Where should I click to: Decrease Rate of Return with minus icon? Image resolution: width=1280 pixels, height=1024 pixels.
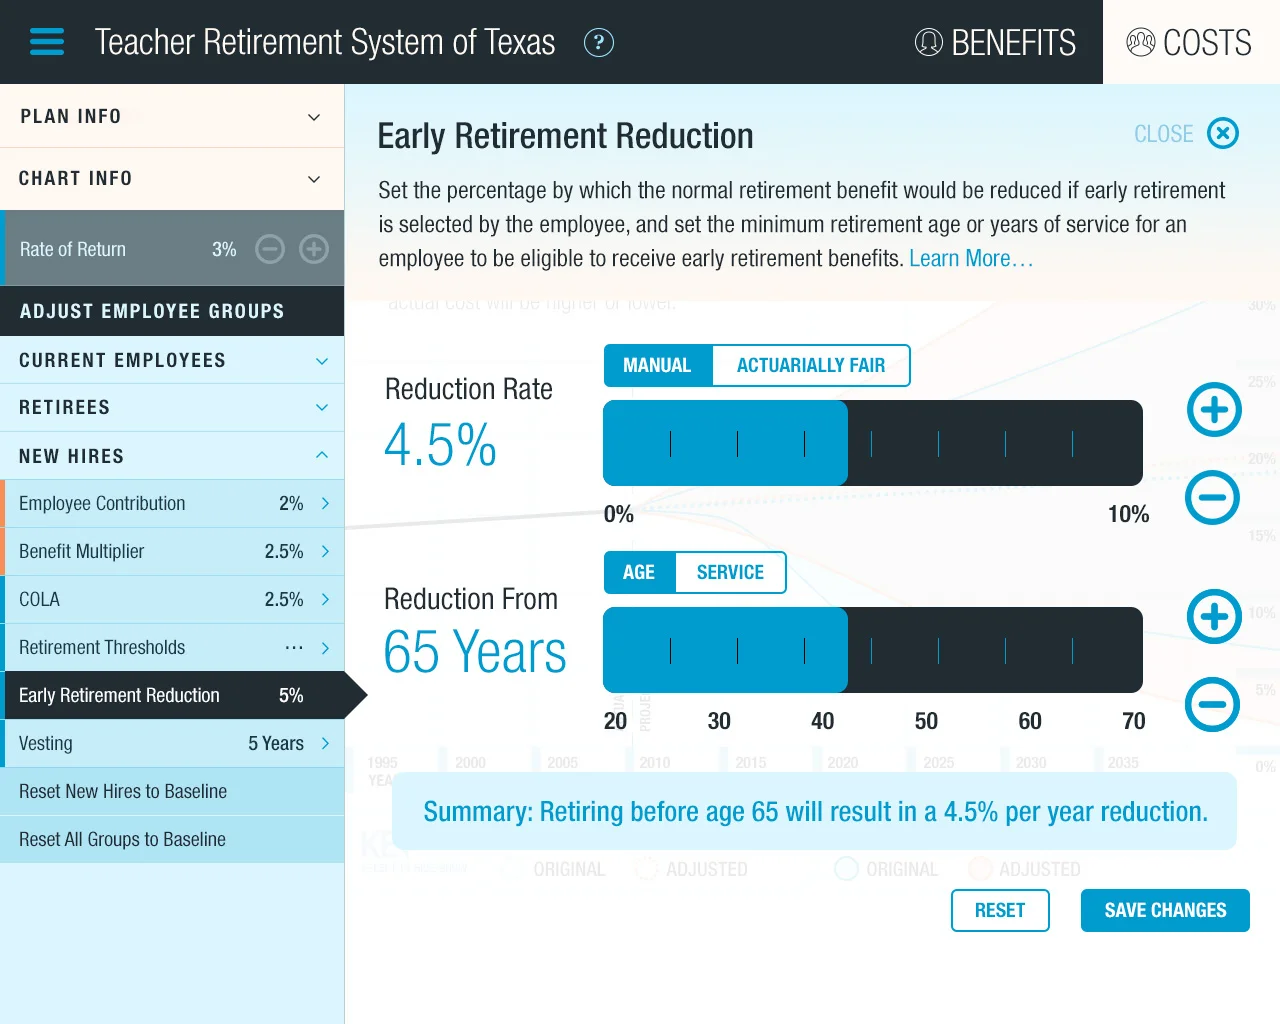pyautogui.click(x=270, y=249)
